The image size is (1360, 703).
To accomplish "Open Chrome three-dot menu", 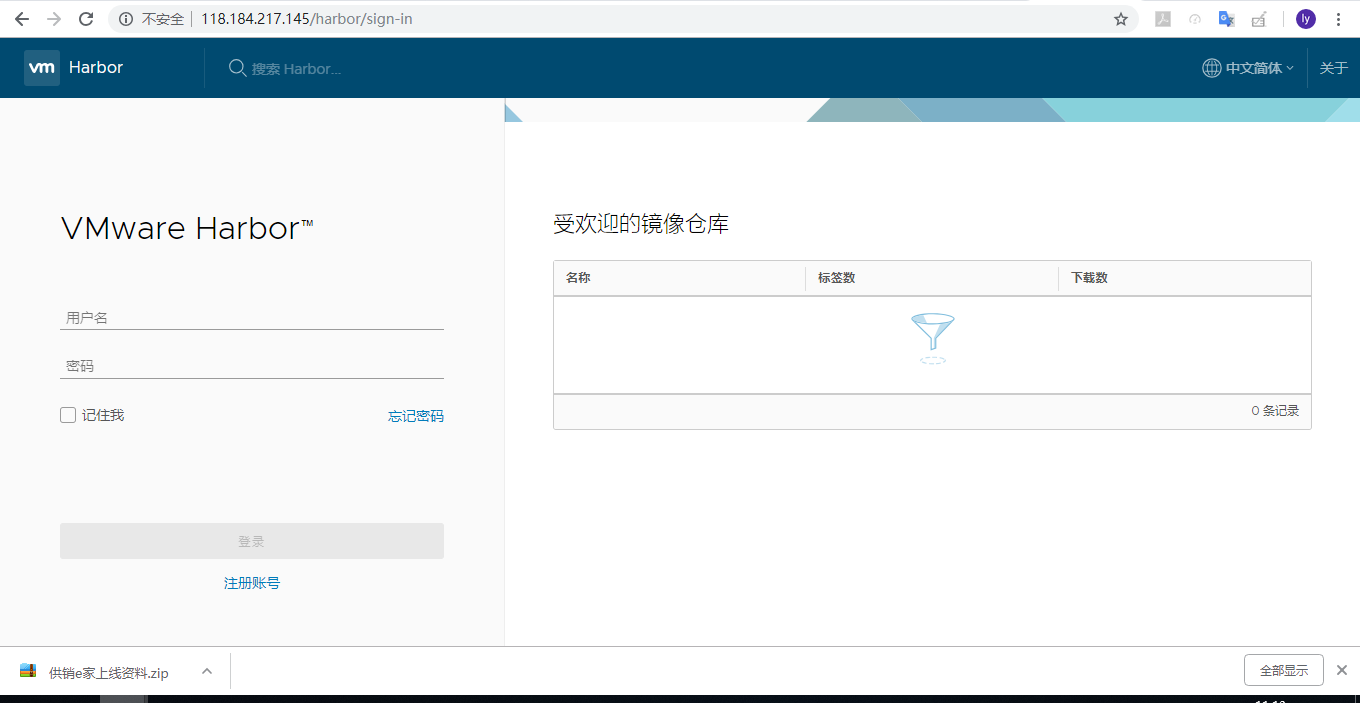I will [x=1338, y=19].
